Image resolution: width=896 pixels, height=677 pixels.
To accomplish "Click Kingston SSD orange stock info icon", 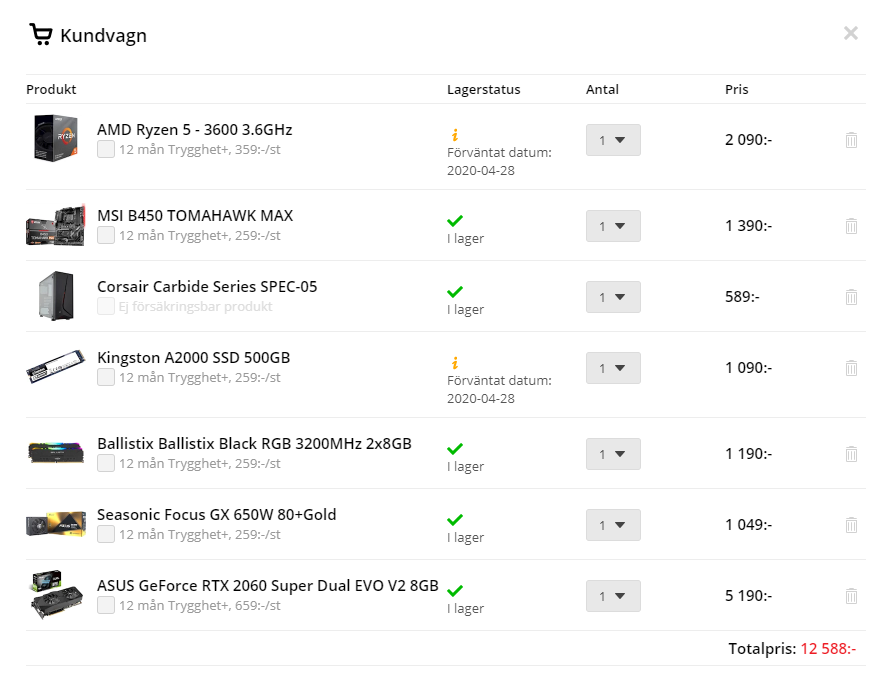I will (x=454, y=362).
